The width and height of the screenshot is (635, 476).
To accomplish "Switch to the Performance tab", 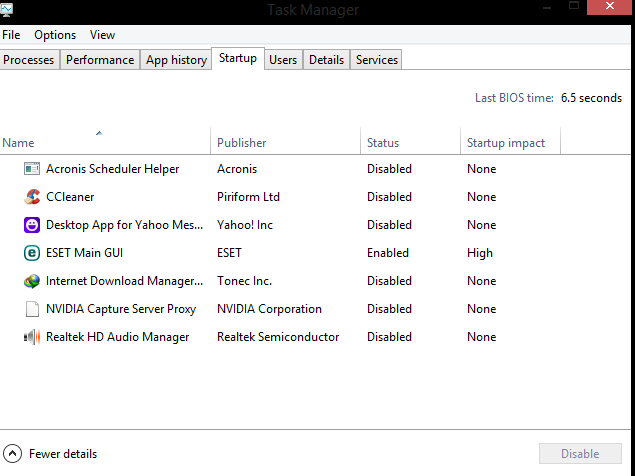I will coord(100,60).
